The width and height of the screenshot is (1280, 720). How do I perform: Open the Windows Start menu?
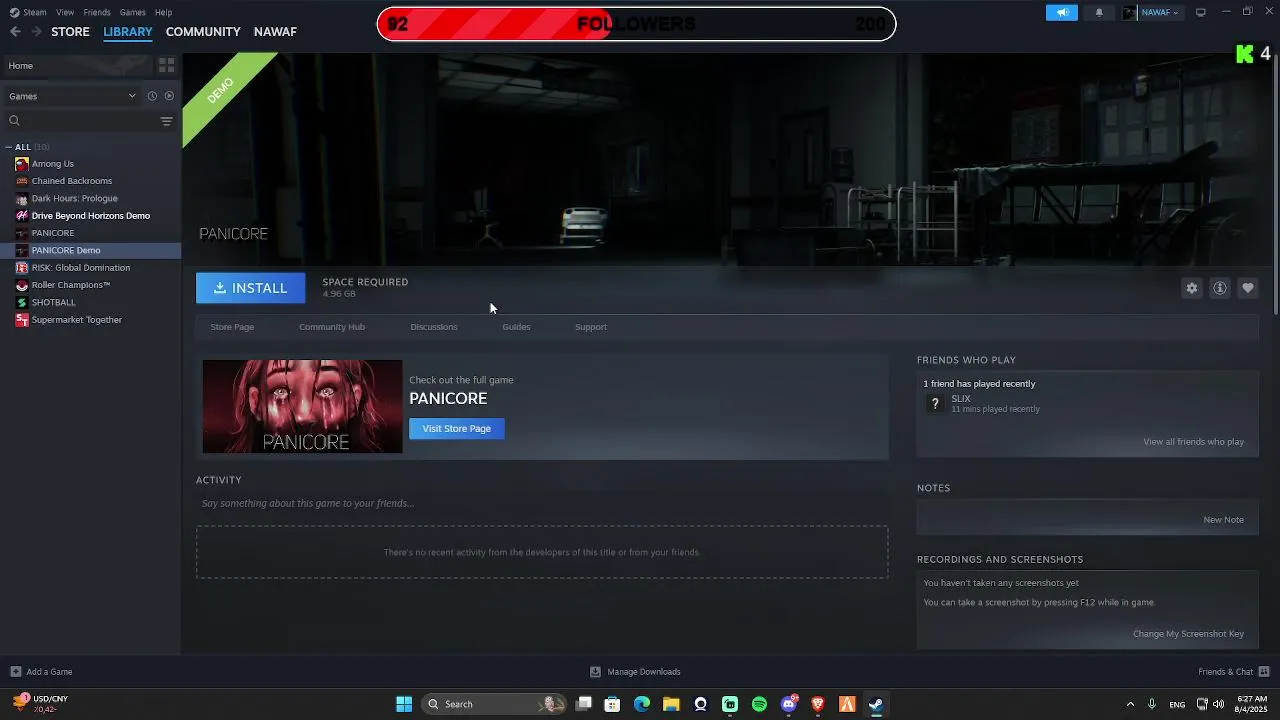coord(404,704)
